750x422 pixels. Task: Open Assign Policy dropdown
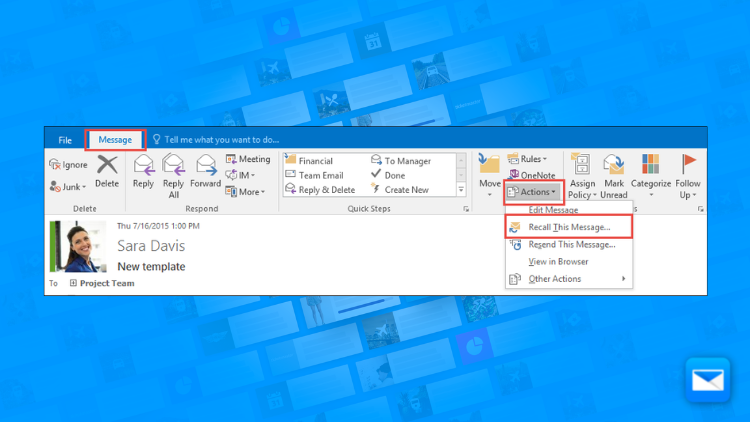[x=582, y=176]
